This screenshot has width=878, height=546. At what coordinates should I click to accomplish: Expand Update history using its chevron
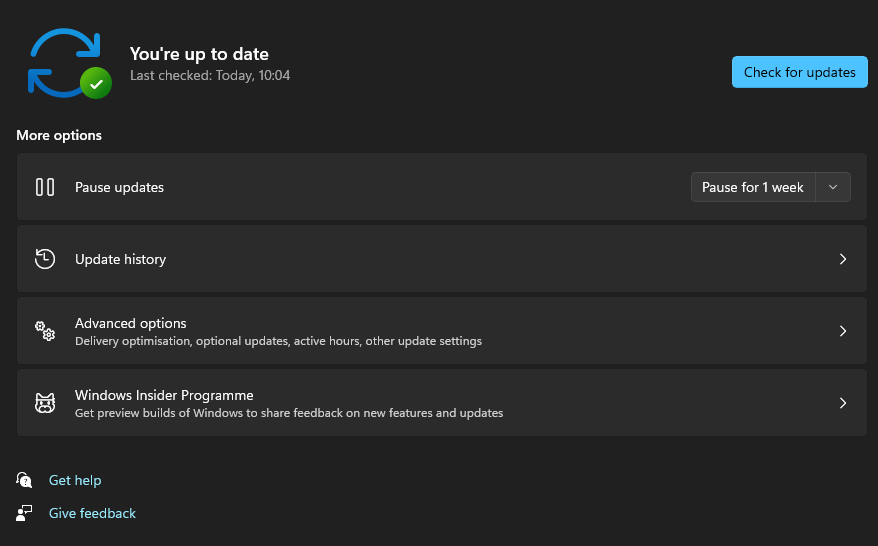843,259
